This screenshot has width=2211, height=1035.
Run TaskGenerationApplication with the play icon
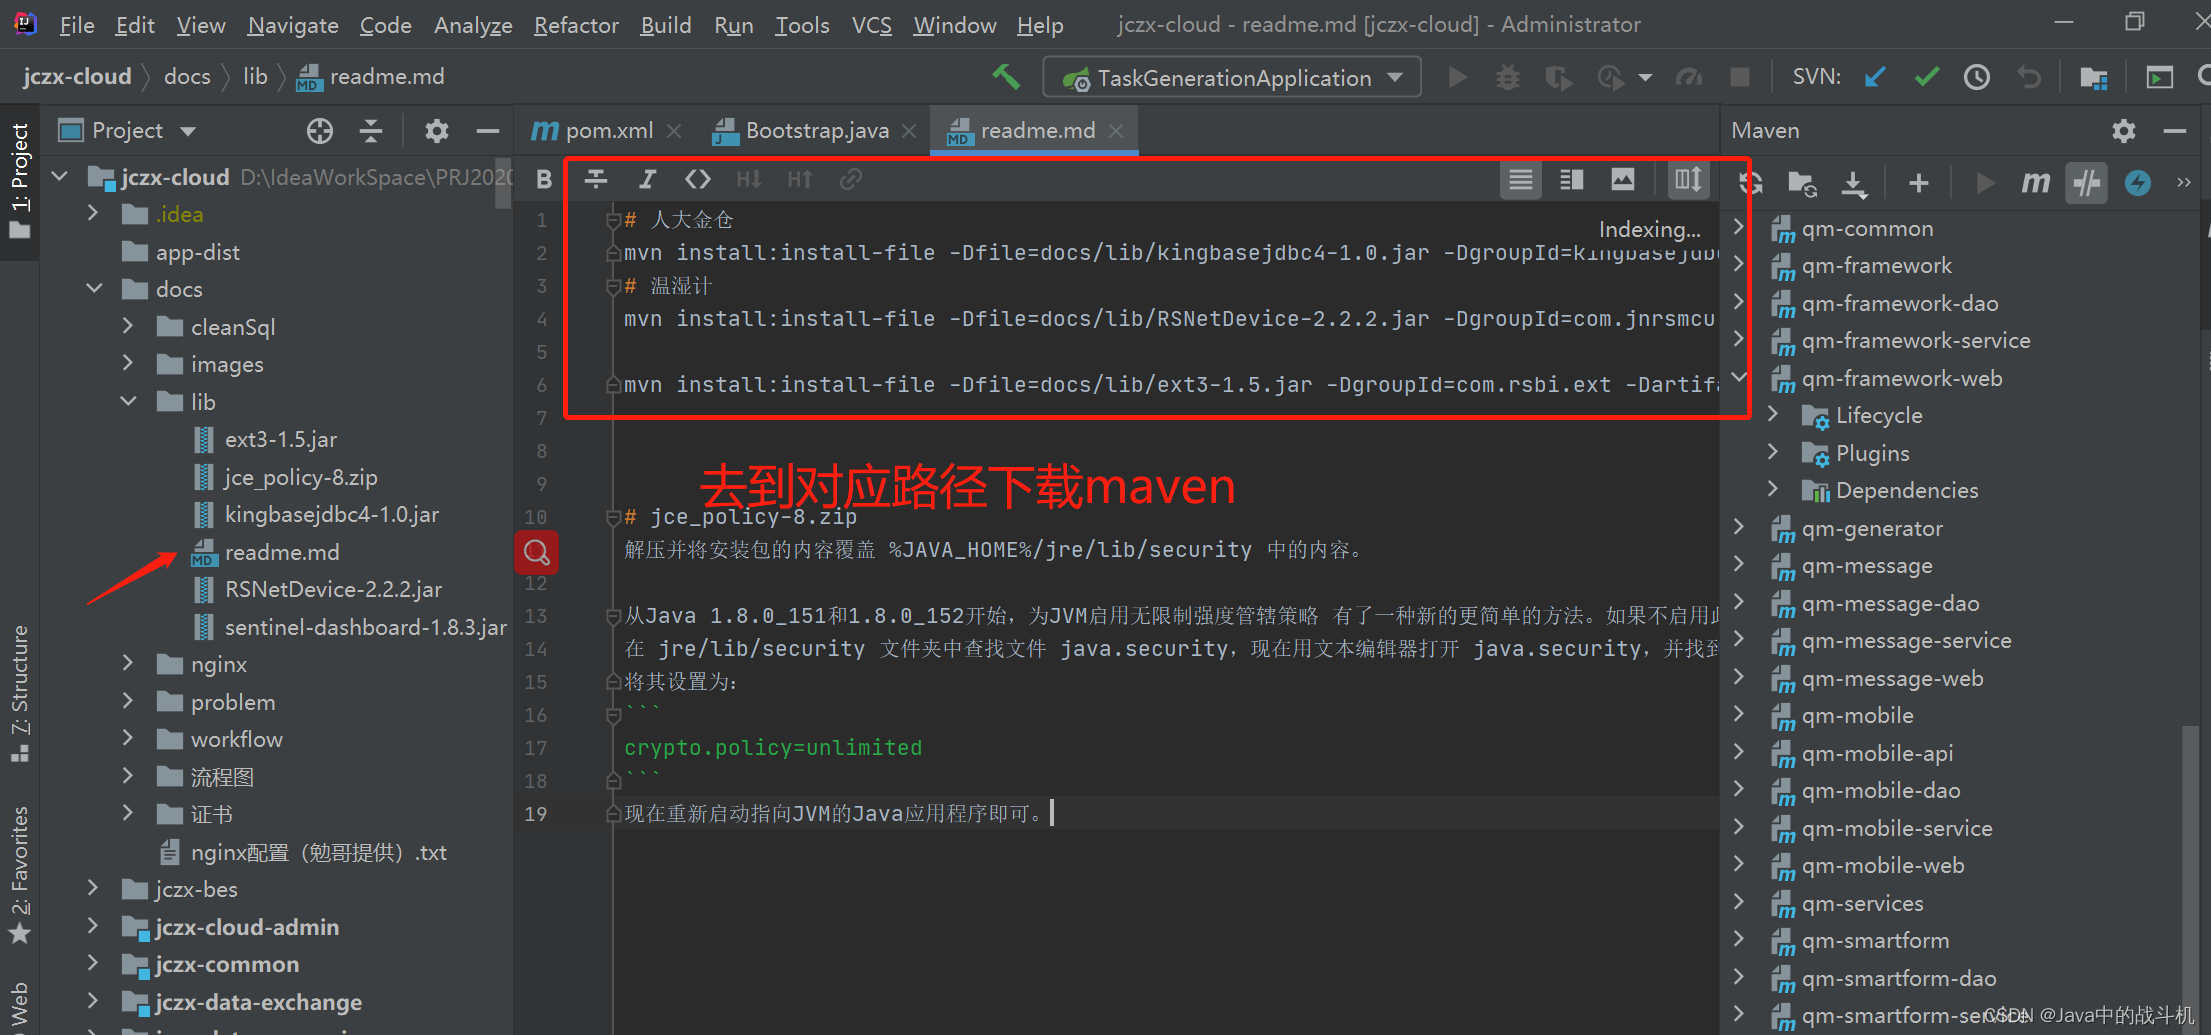pyautogui.click(x=1457, y=77)
